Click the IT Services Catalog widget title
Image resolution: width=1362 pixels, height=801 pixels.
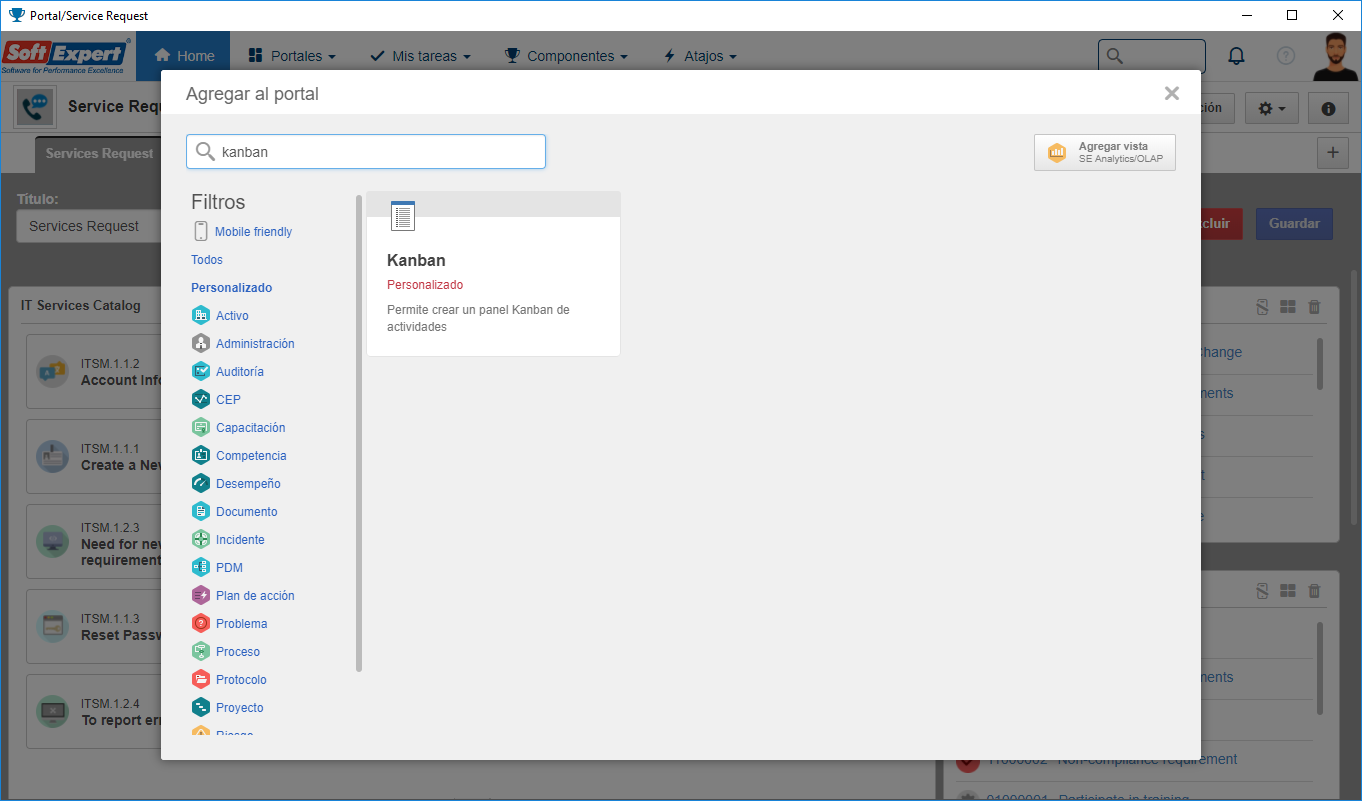[x=81, y=305]
